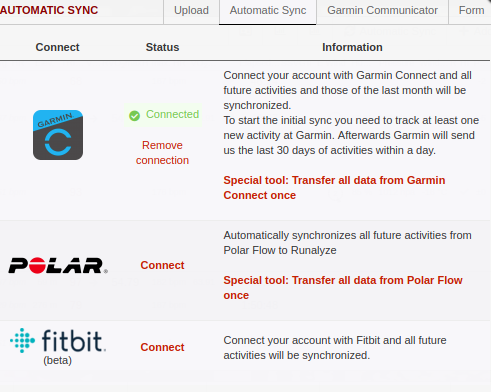491x392 pixels.
Task: Open the Form tab
Action: tap(471, 11)
